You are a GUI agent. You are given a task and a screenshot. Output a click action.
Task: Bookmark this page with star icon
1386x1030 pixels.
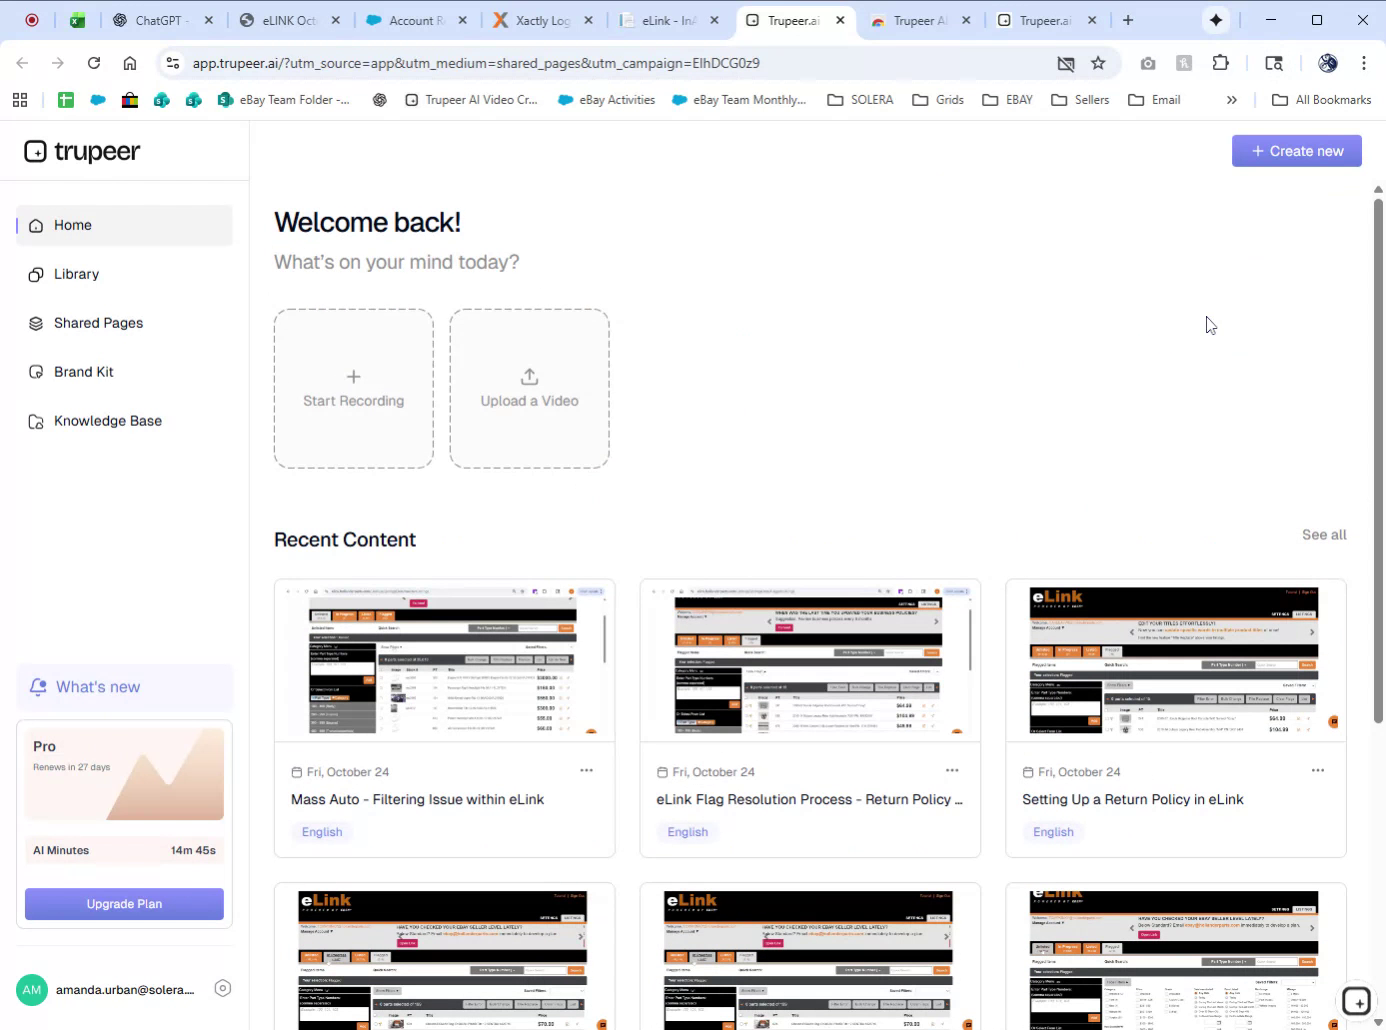[x=1098, y=63]
